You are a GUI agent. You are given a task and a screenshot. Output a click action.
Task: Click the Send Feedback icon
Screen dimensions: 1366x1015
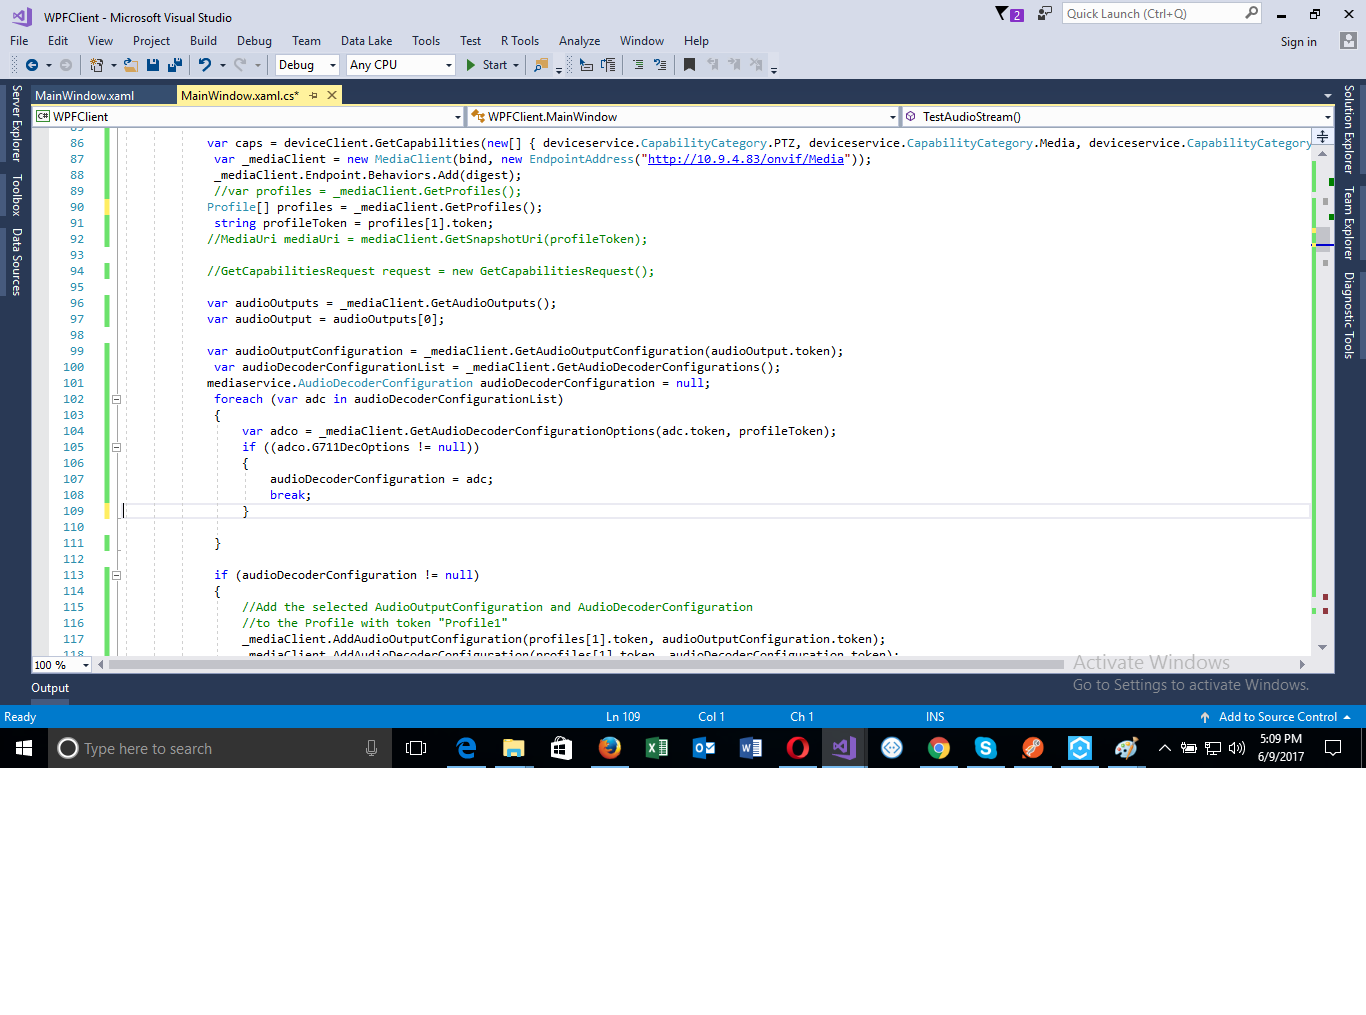click(x=1045, y=14)
